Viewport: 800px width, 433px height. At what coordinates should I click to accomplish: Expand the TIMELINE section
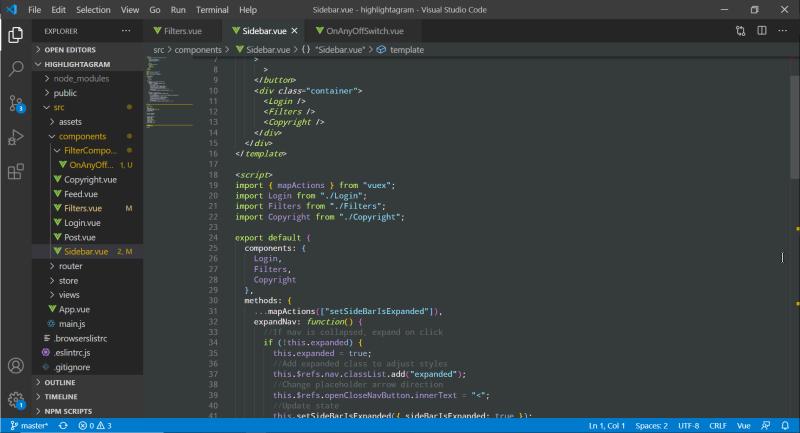point(61,396)
